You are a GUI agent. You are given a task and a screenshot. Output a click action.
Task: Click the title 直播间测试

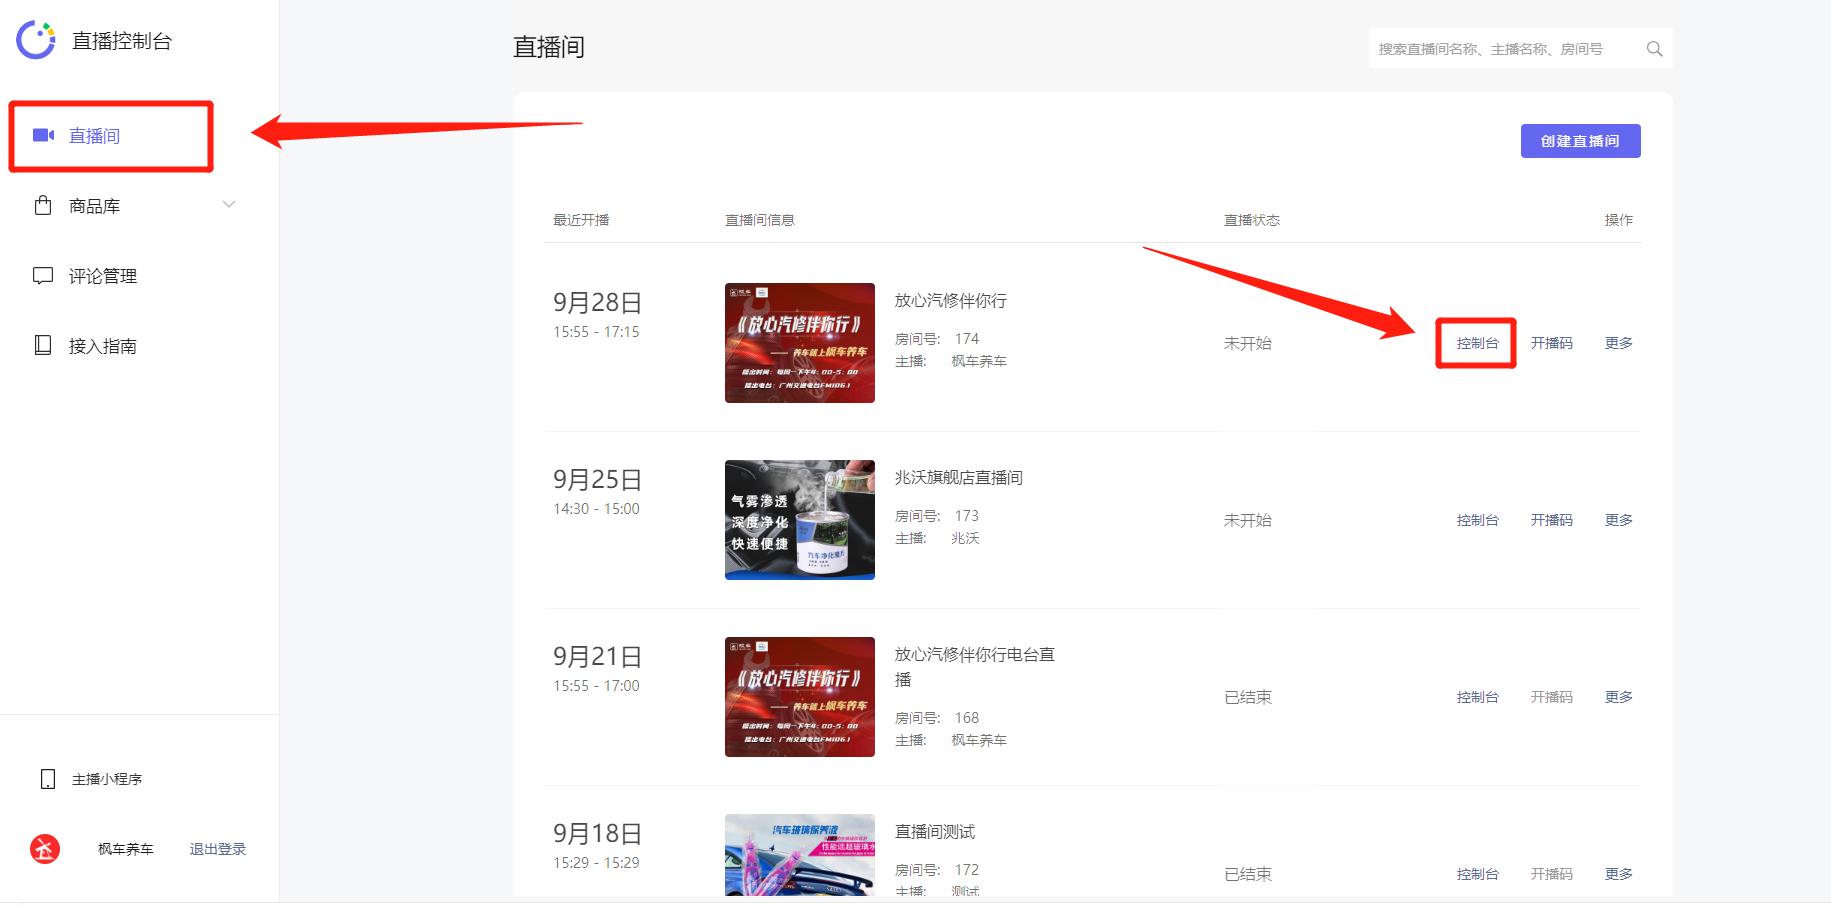934,832
